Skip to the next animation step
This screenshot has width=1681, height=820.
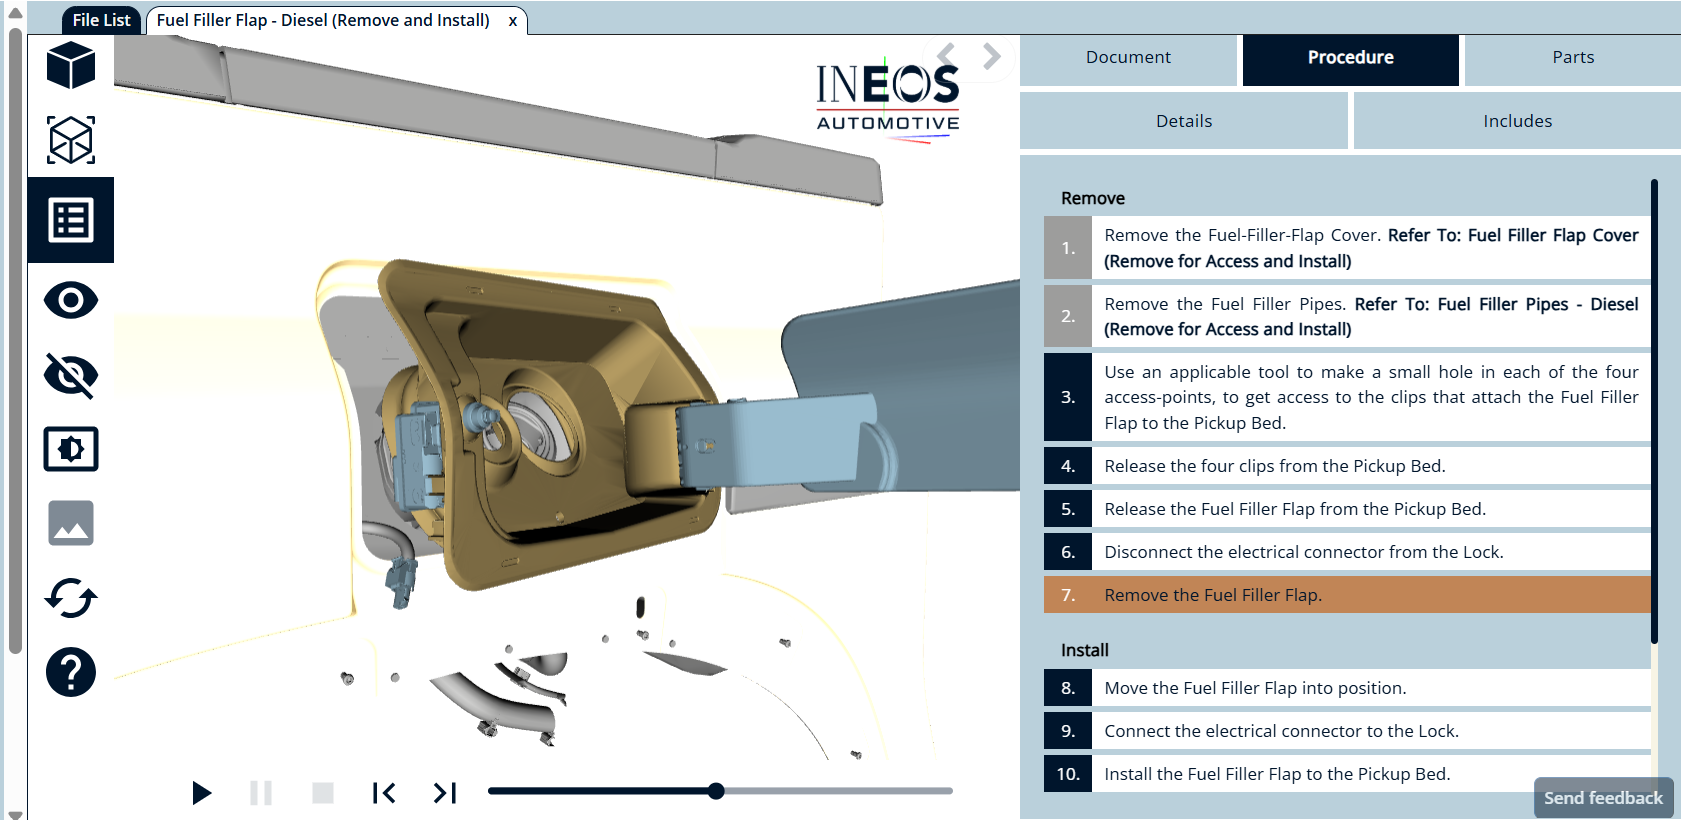[444, 793]
